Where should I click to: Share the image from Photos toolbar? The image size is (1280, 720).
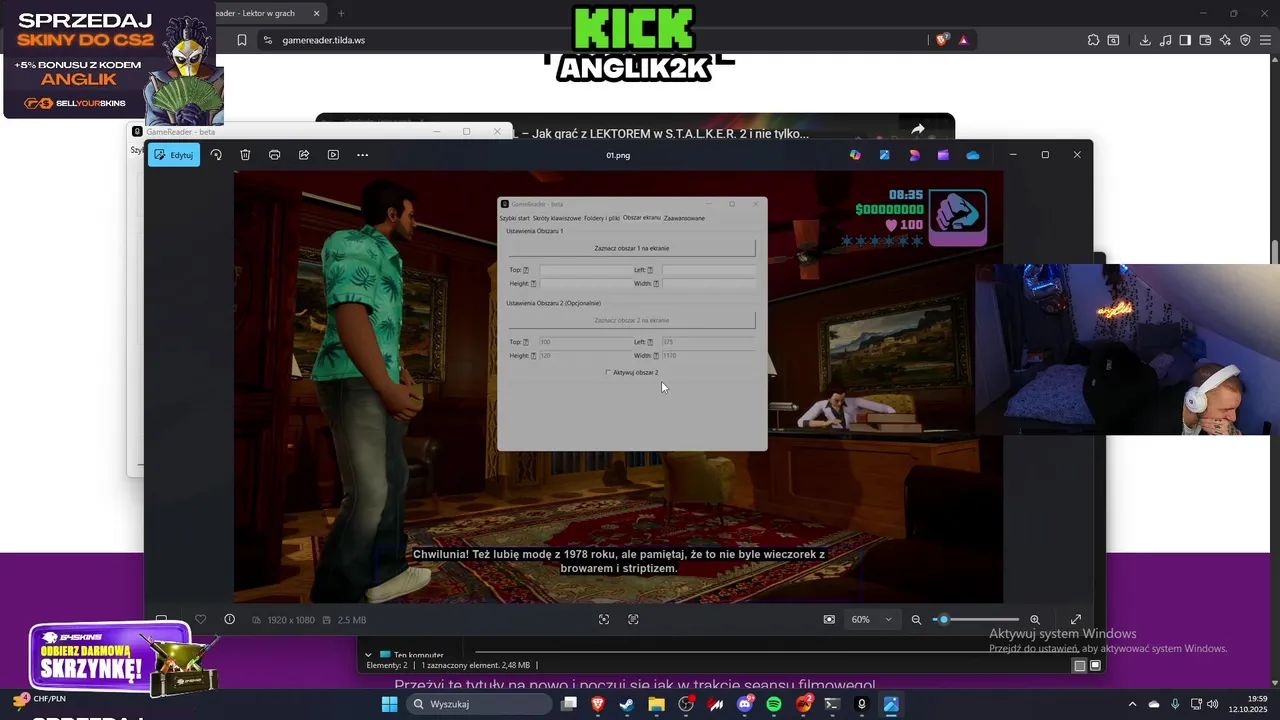(x=304, y=155)
